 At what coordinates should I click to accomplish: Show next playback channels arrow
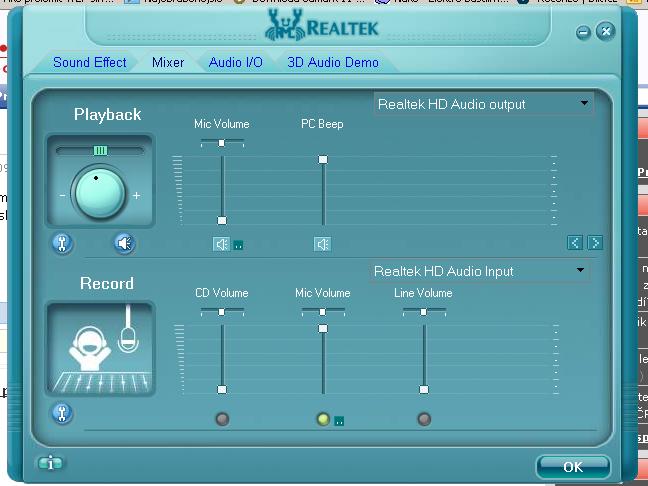pyautogui.click(x=595, y=243)
